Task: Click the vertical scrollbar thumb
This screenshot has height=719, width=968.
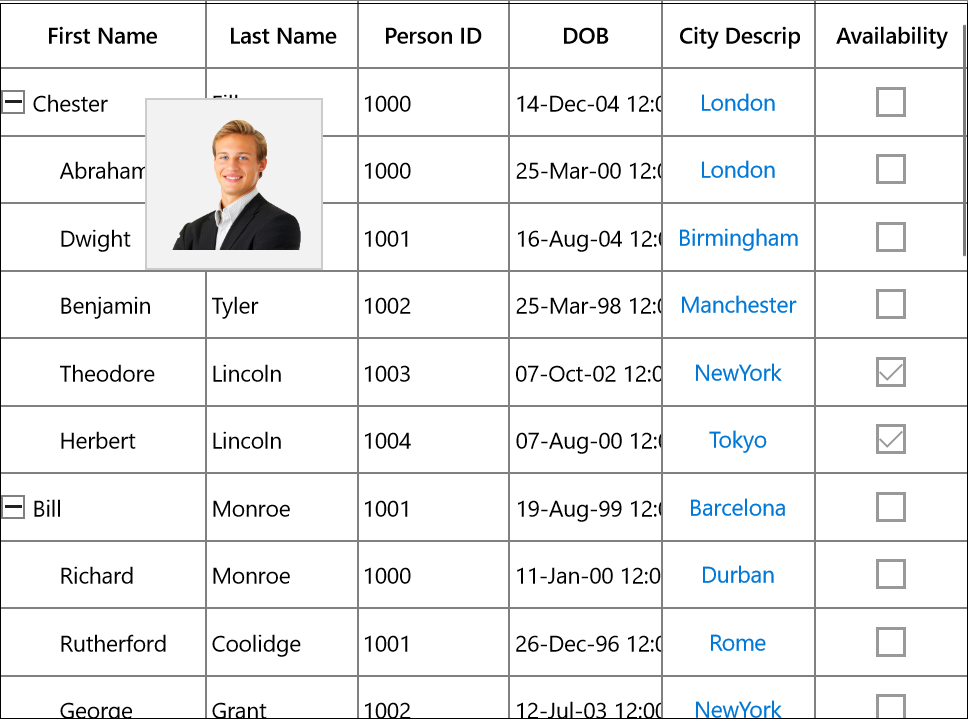Action: 965,140
